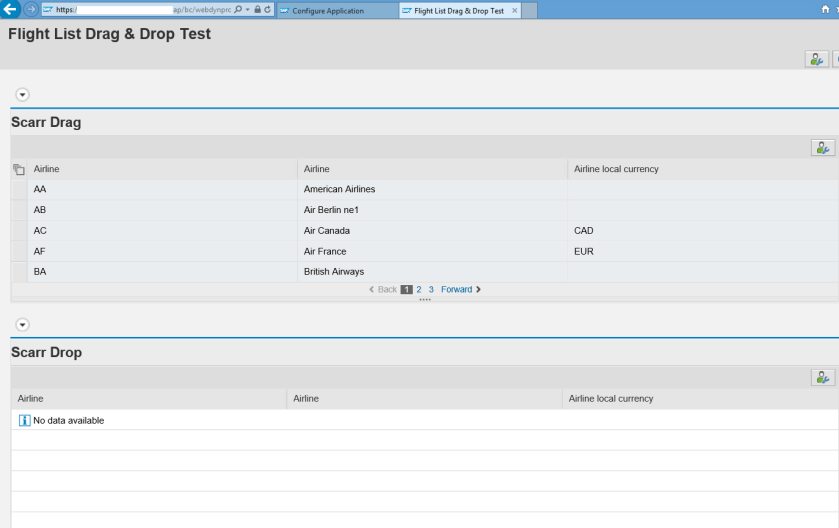This screenshot has width=839, height=528.
Task: Click the info icon beside No data available
Action: pos(25,420)
